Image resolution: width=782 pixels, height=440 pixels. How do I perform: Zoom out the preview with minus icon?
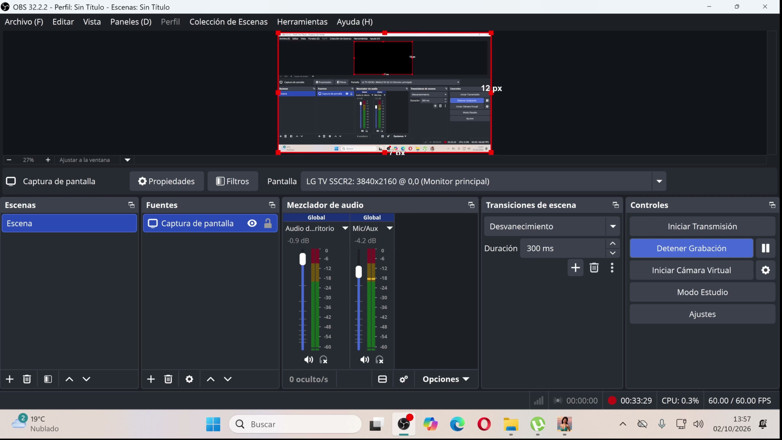pyautogui.click(x=9, y=160)
